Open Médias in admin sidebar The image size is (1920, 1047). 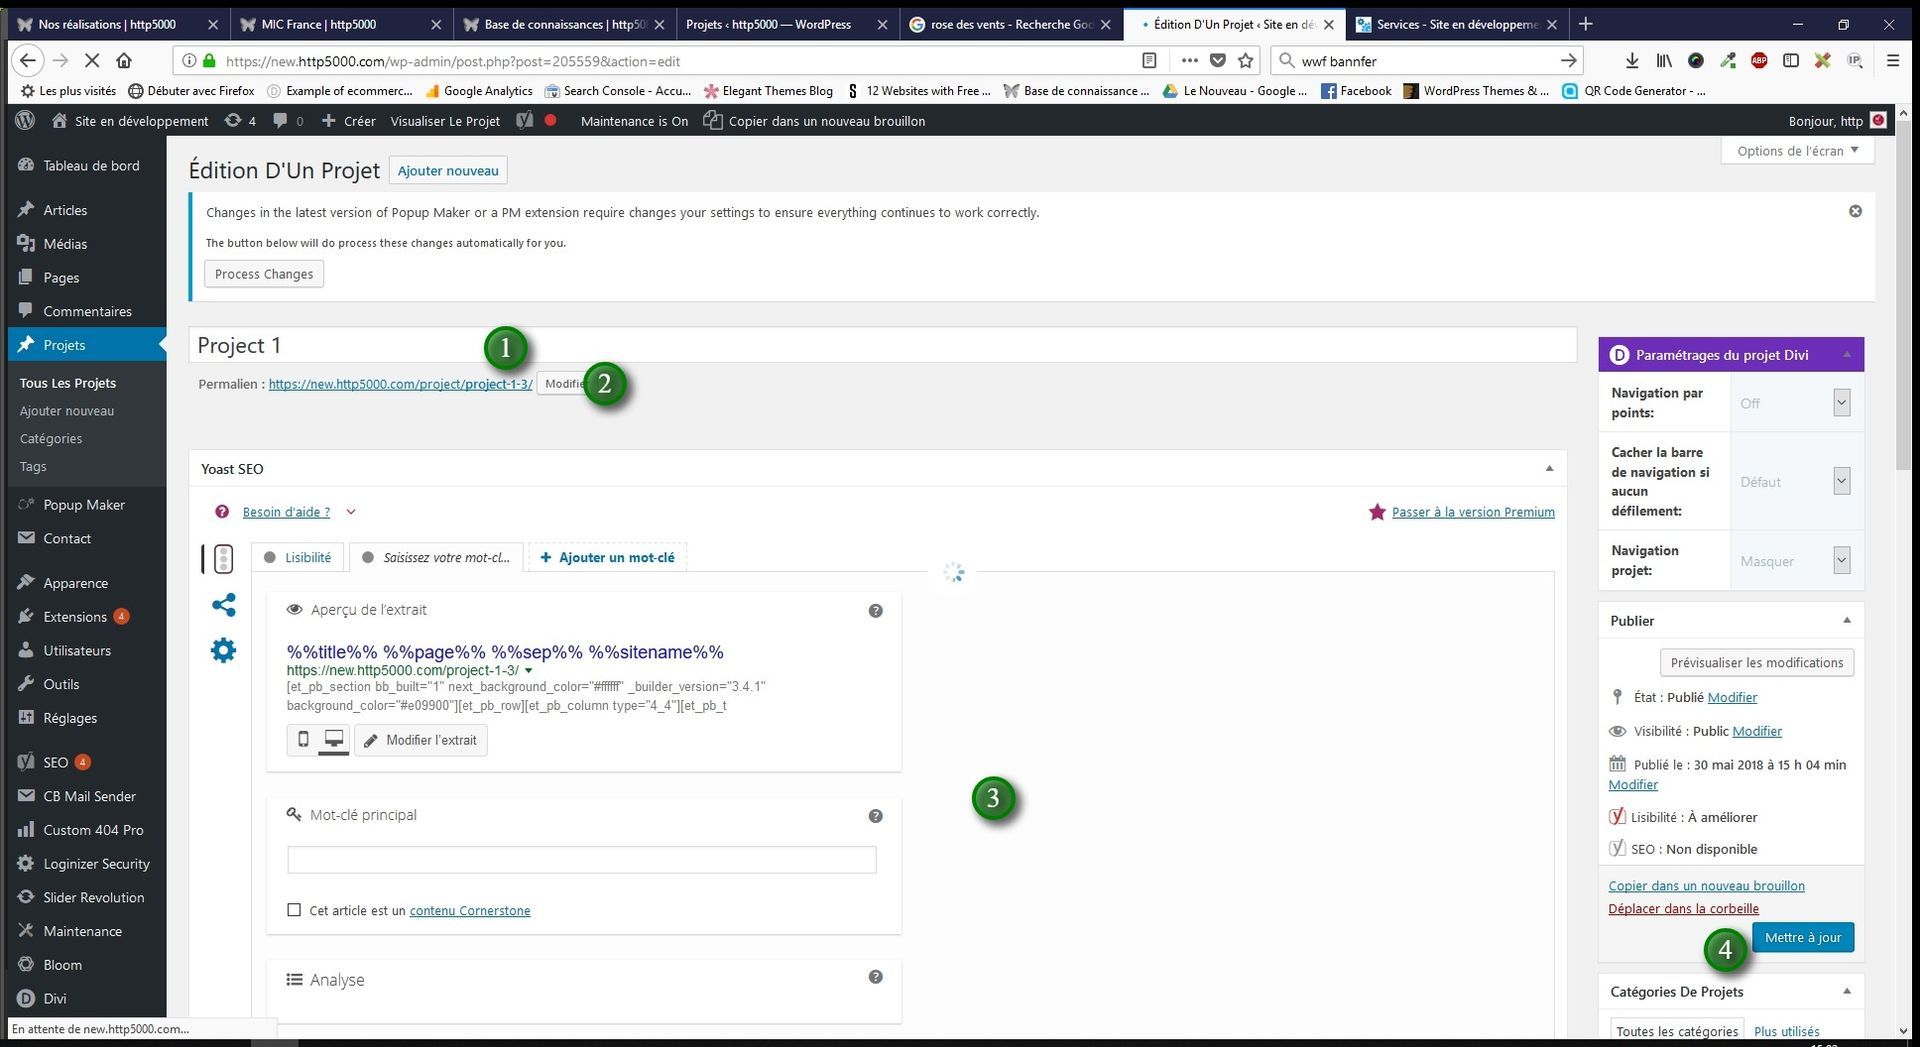(x=65, y=244)
